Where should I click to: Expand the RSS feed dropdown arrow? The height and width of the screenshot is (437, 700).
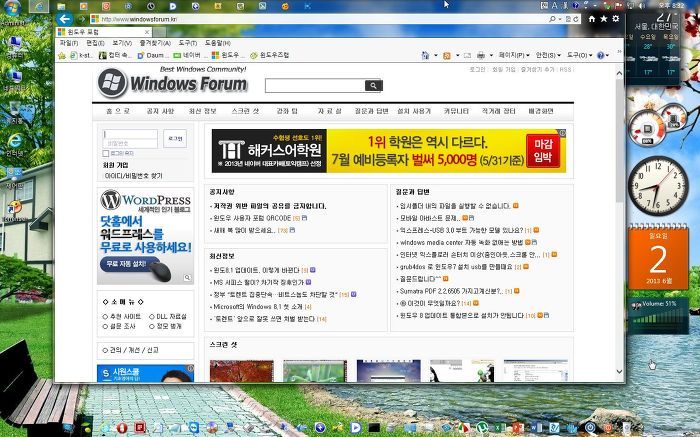pyautogui.click(x=458, y=55)
